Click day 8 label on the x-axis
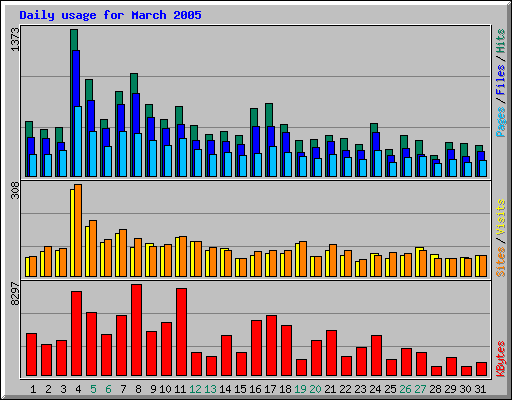This screenshot has width=512, height=400. 138,389
